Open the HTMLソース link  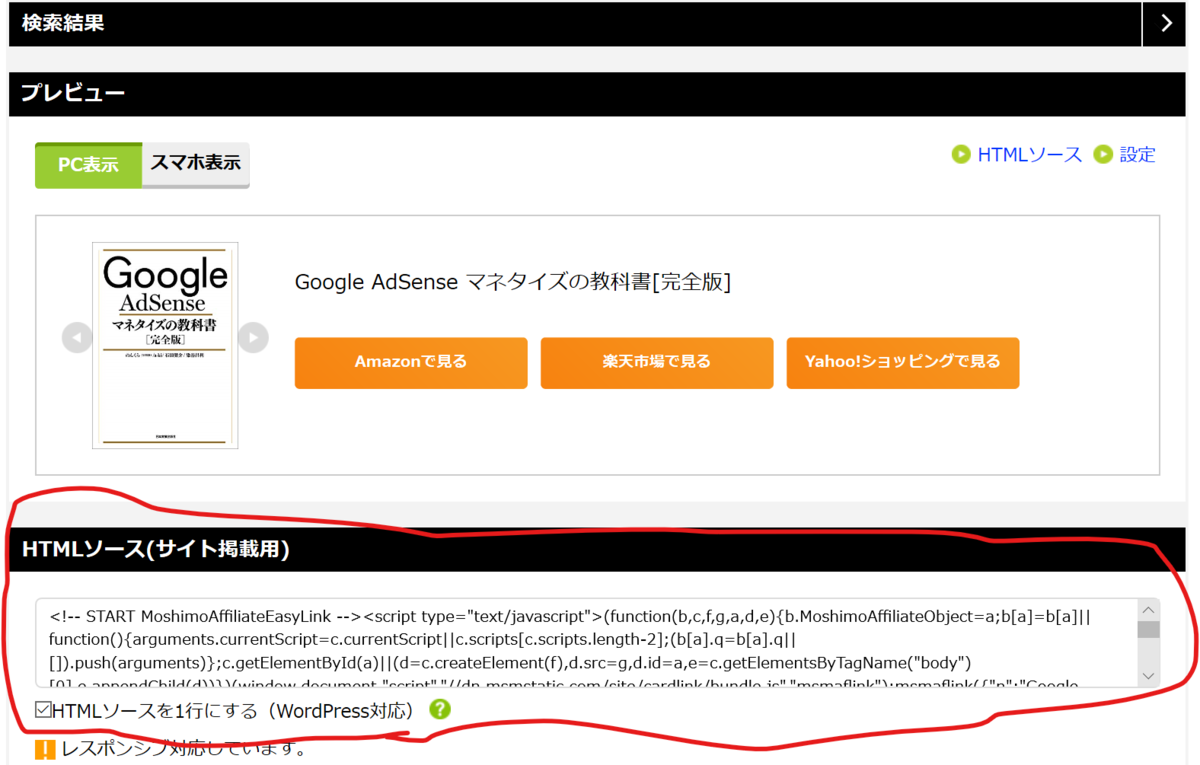point(1029,154)
